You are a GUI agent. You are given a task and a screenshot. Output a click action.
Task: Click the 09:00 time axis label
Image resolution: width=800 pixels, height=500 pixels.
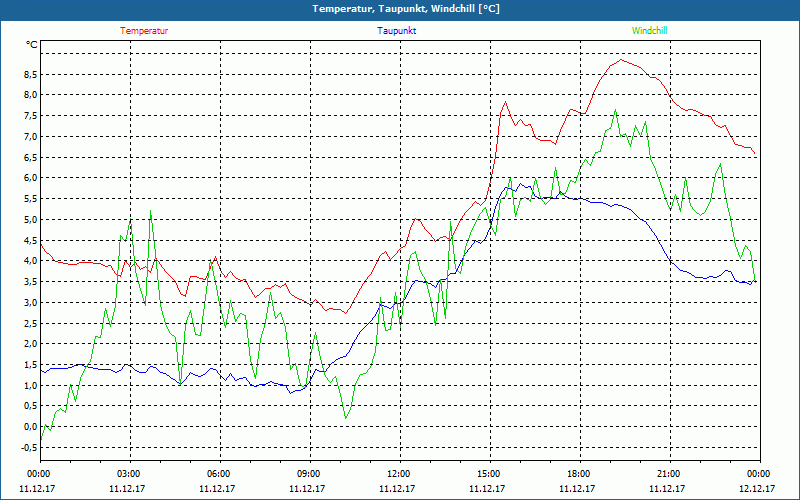pos(310,474)
